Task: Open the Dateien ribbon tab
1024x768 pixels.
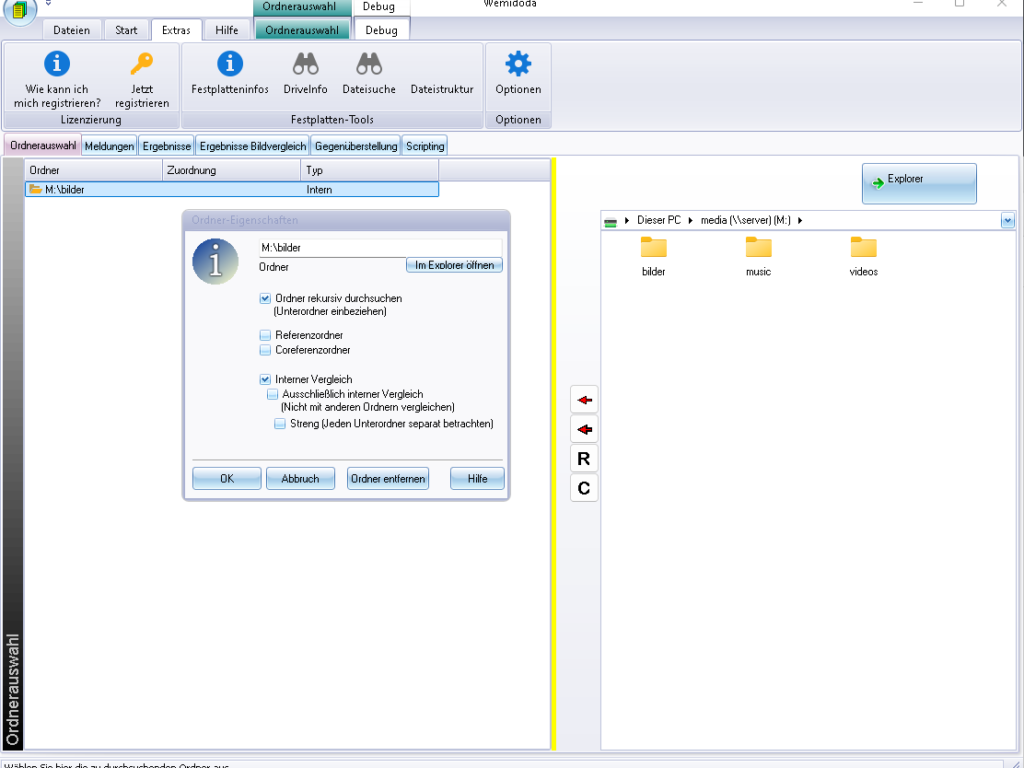Action: pyautogui.click(x=72, y=30)
